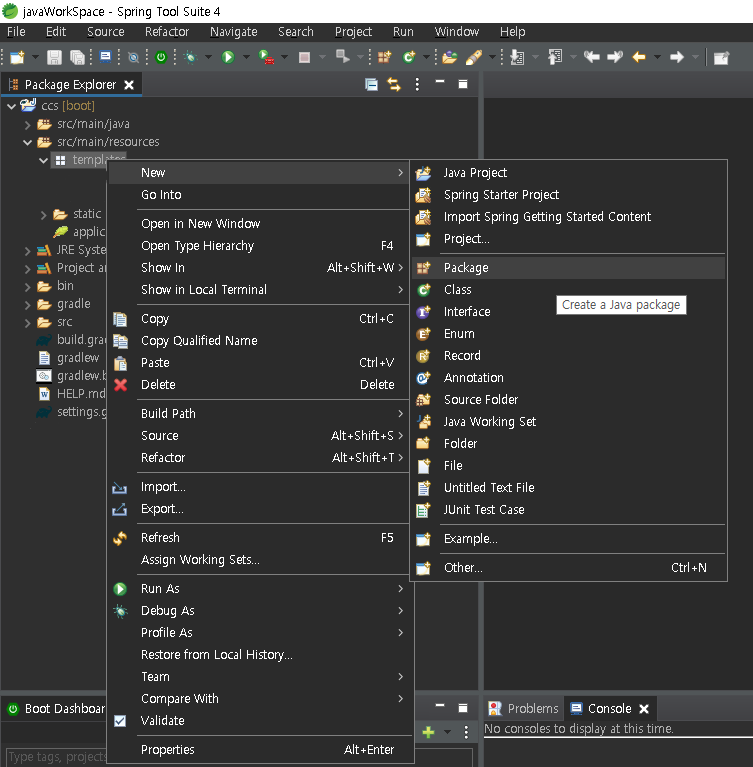Select the Console tab
This screenshot has width=753, height=767.
coord(602,708)
